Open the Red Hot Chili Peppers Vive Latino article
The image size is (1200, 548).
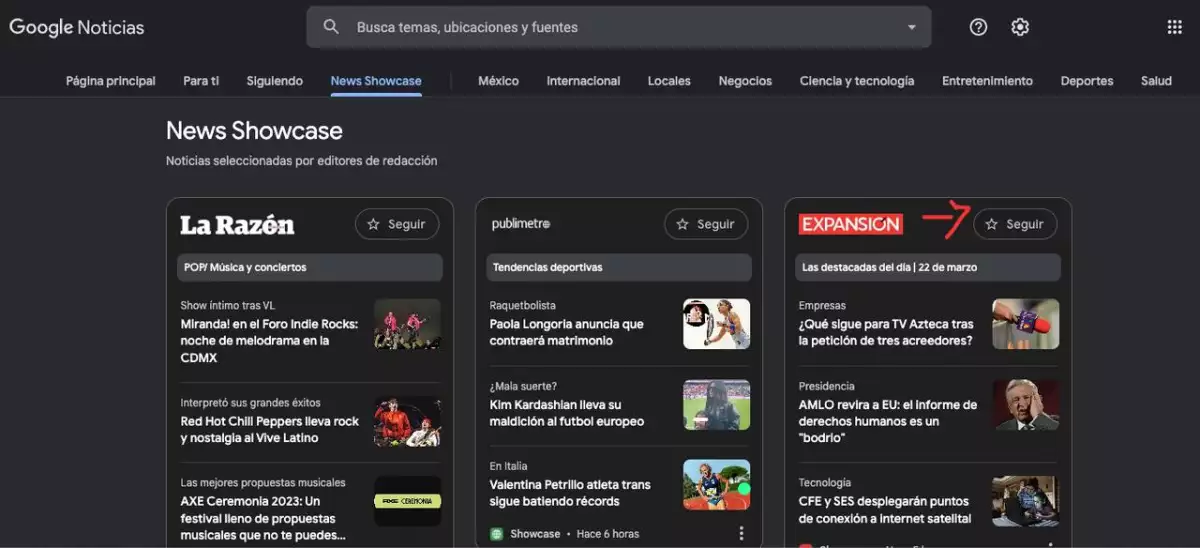[269, 430]
